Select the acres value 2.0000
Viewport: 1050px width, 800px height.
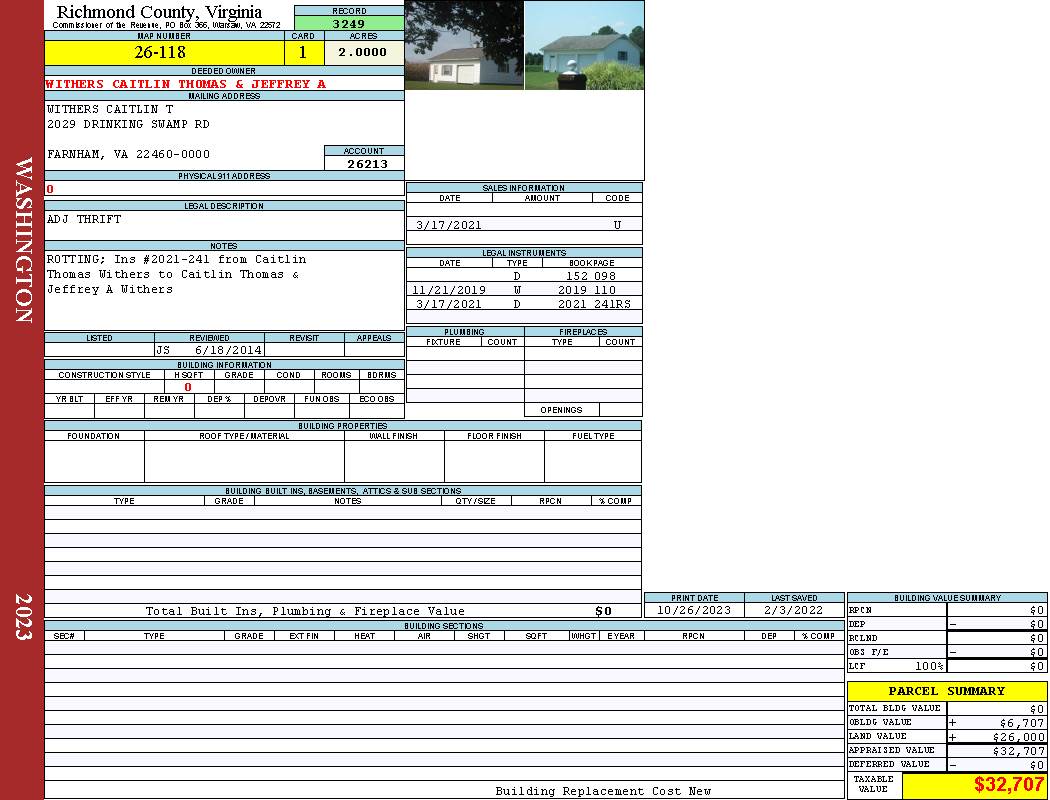pyautogui.click(x=363, y=52)
